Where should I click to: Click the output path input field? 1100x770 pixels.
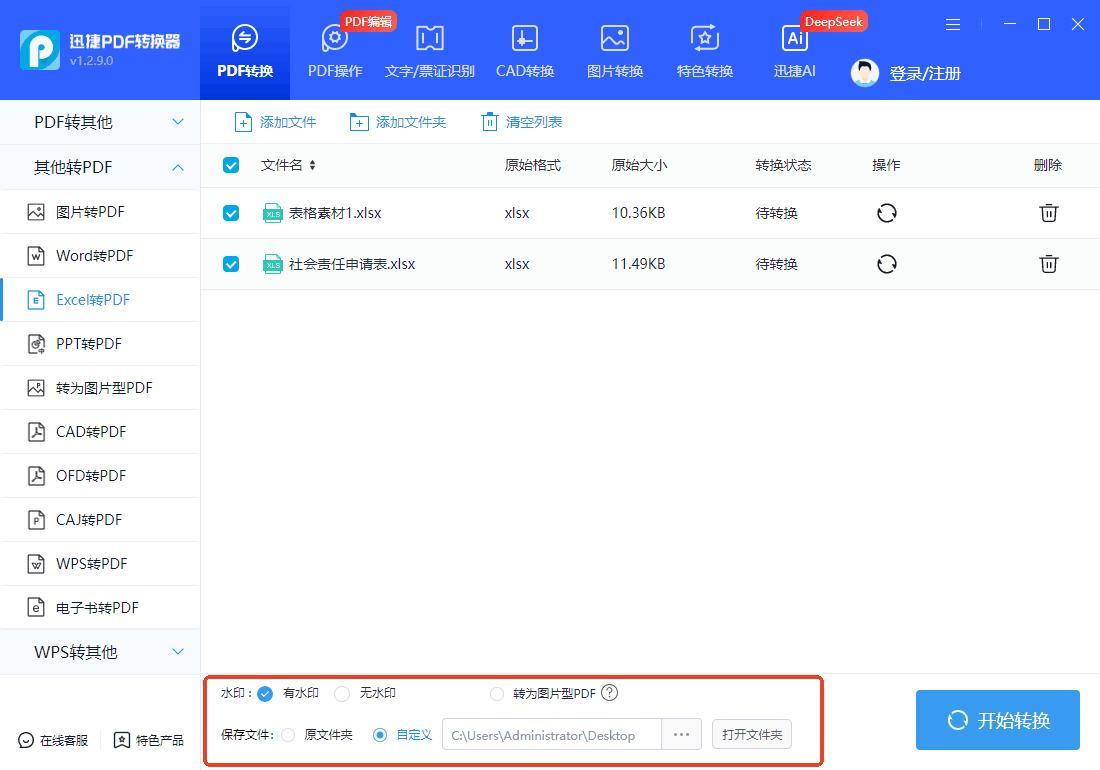click(x=551, y=735)
